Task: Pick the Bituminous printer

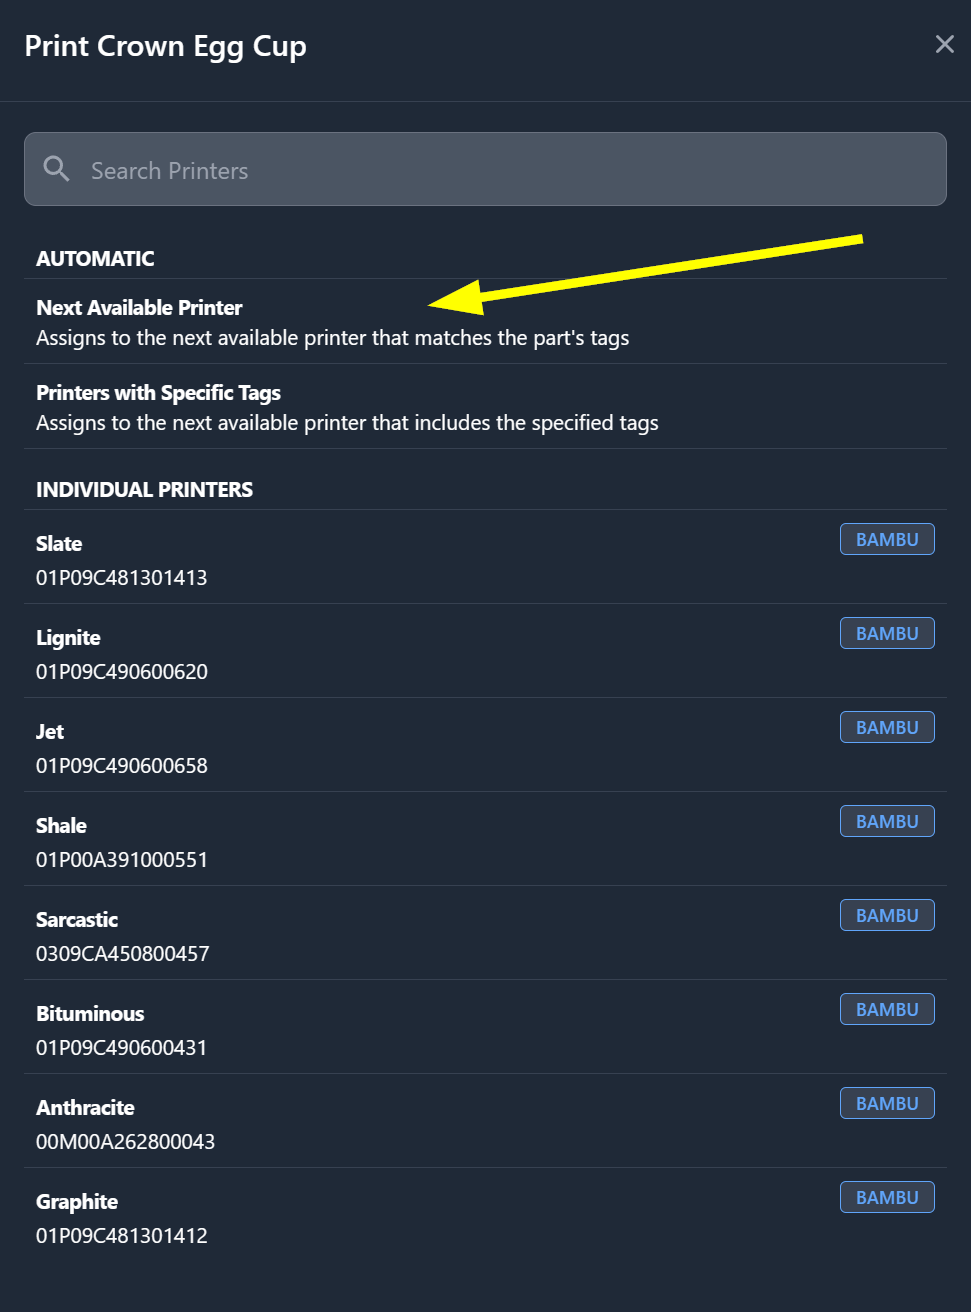Action: [485, 1027]
